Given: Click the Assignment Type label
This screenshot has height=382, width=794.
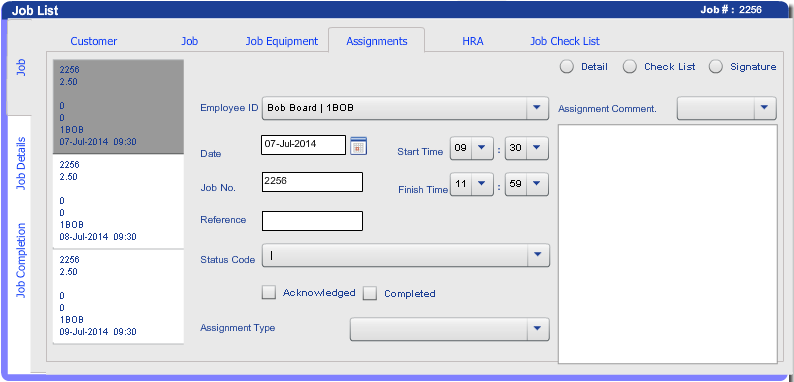Looking at the screenshot, I should [x=237, y=327].
